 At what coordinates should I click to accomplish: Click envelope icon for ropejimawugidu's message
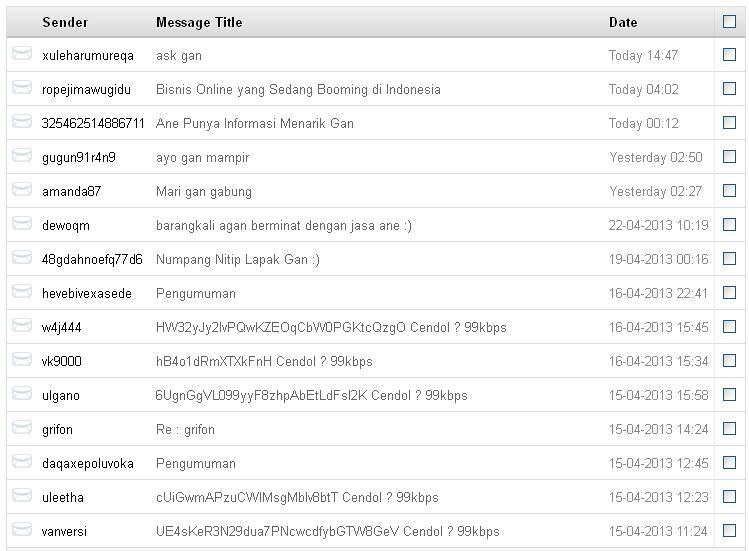coord(21,88)
